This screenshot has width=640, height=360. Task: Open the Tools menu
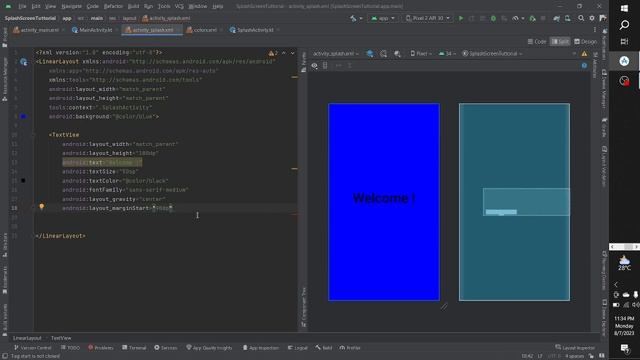(x=164, y=6)
